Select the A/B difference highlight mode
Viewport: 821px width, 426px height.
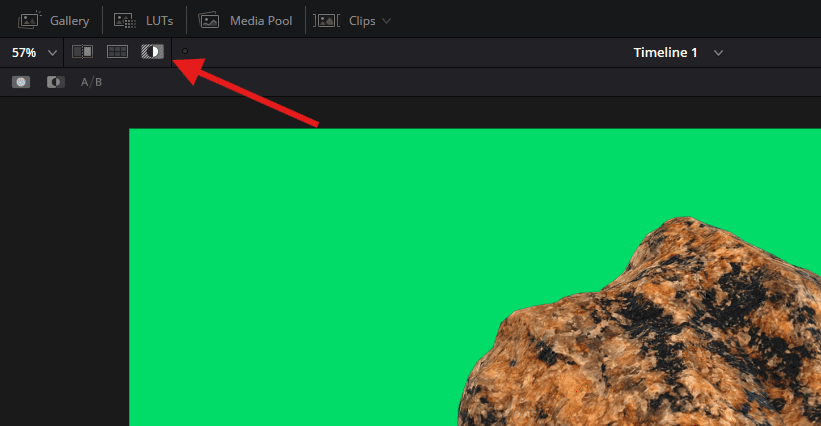pyautogui.click(x=91, y=82)
